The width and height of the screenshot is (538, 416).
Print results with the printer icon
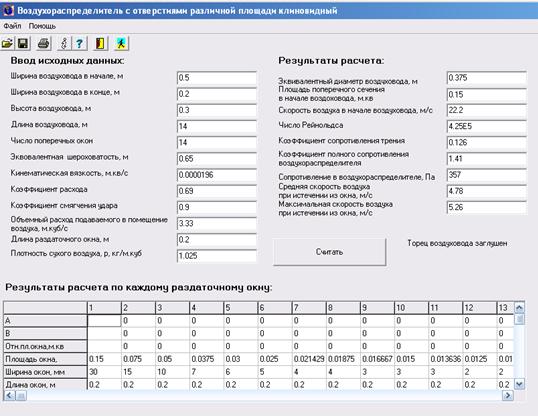[44, 44]
